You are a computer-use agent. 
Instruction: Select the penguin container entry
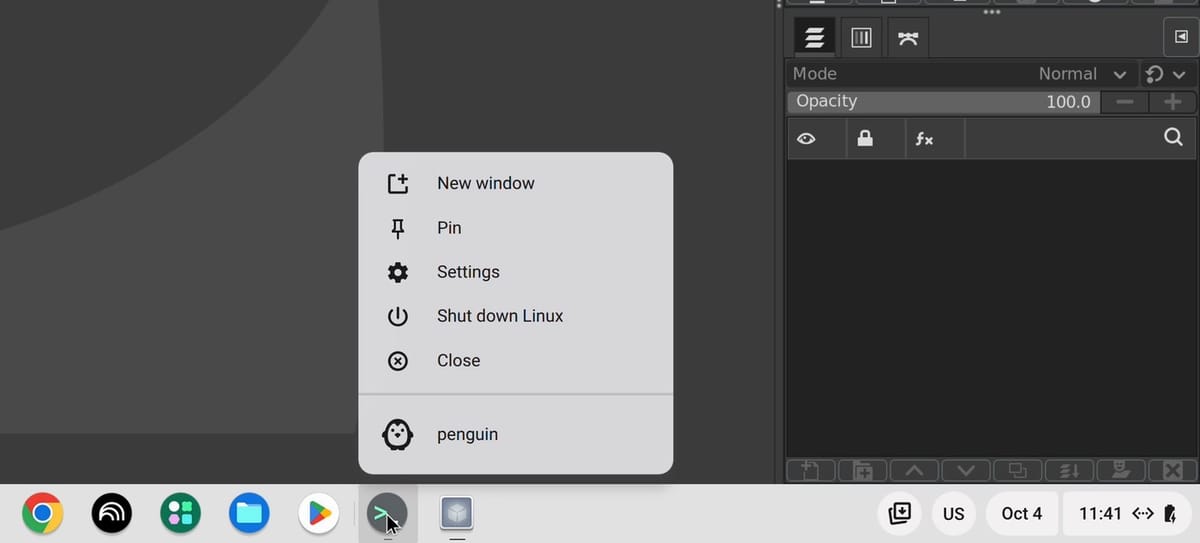point(516,435)
